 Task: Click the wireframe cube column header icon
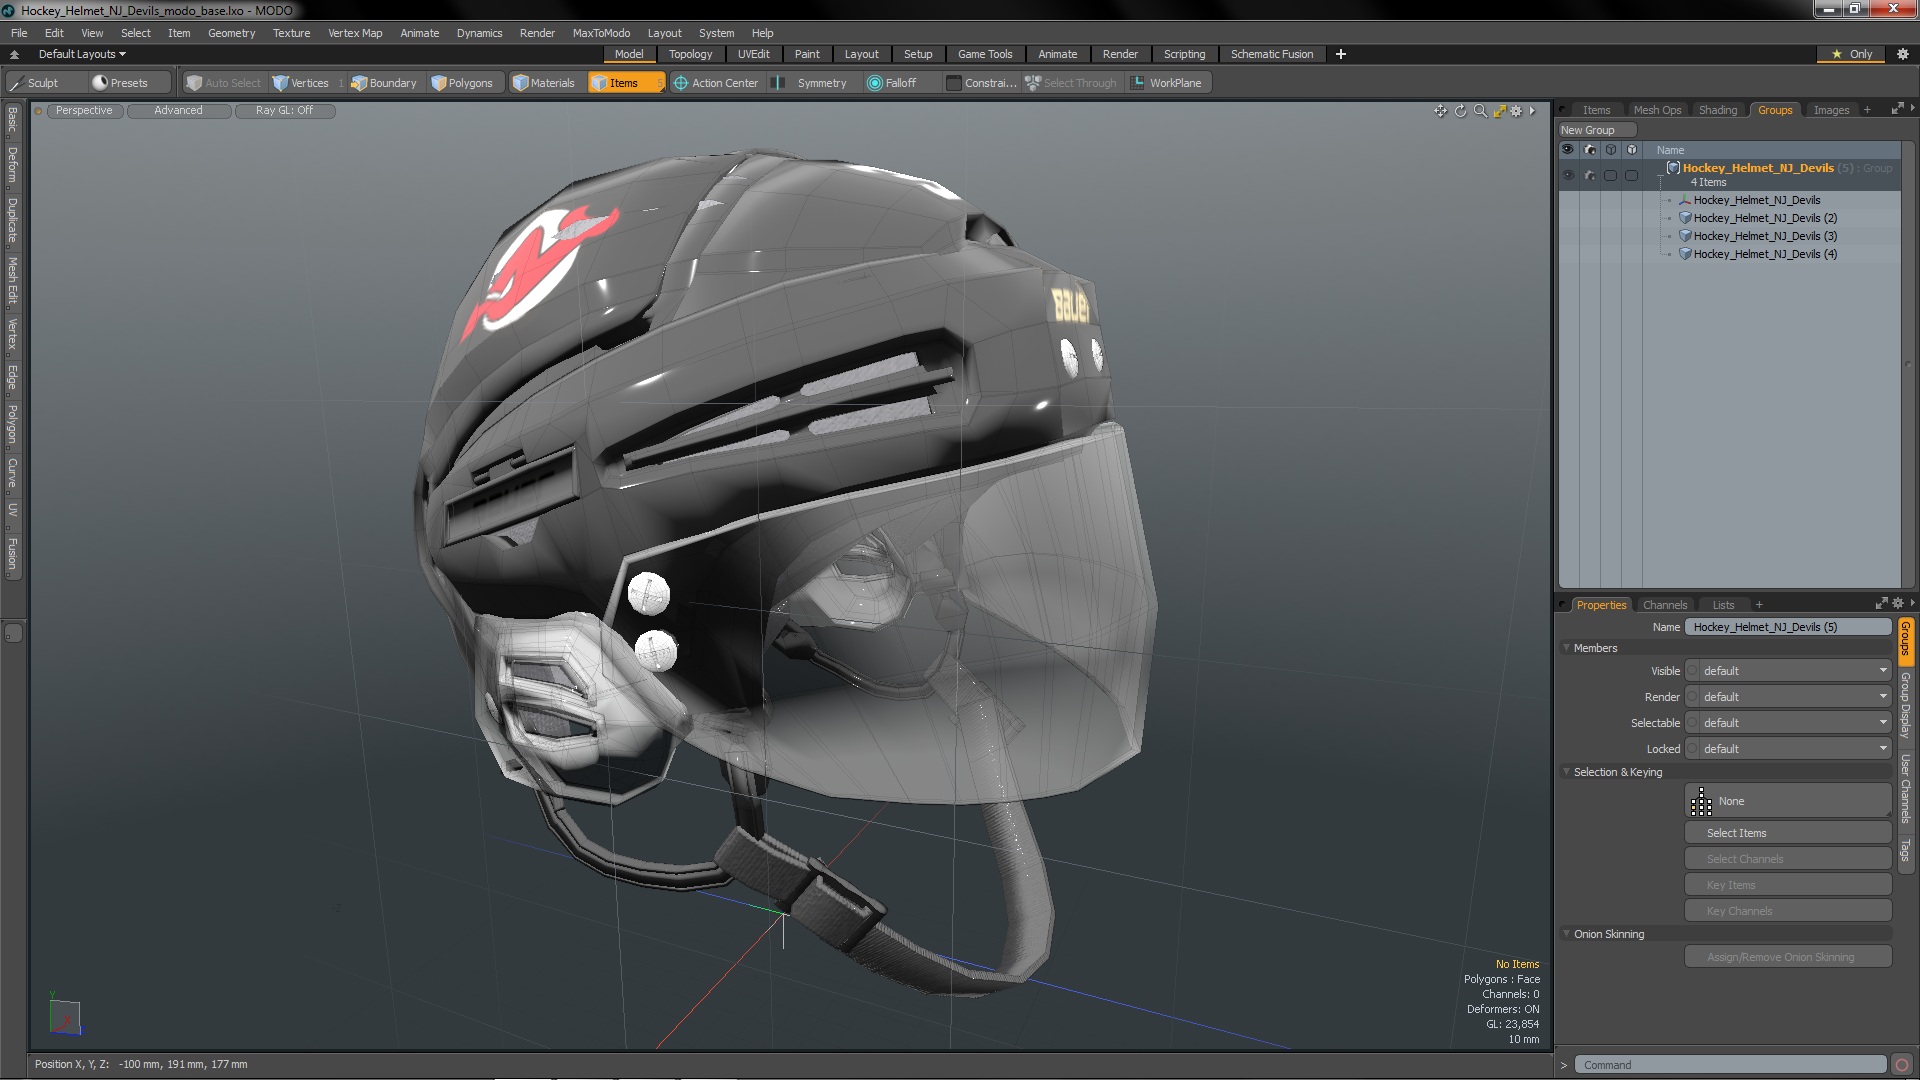click(x=1611, y=150)
